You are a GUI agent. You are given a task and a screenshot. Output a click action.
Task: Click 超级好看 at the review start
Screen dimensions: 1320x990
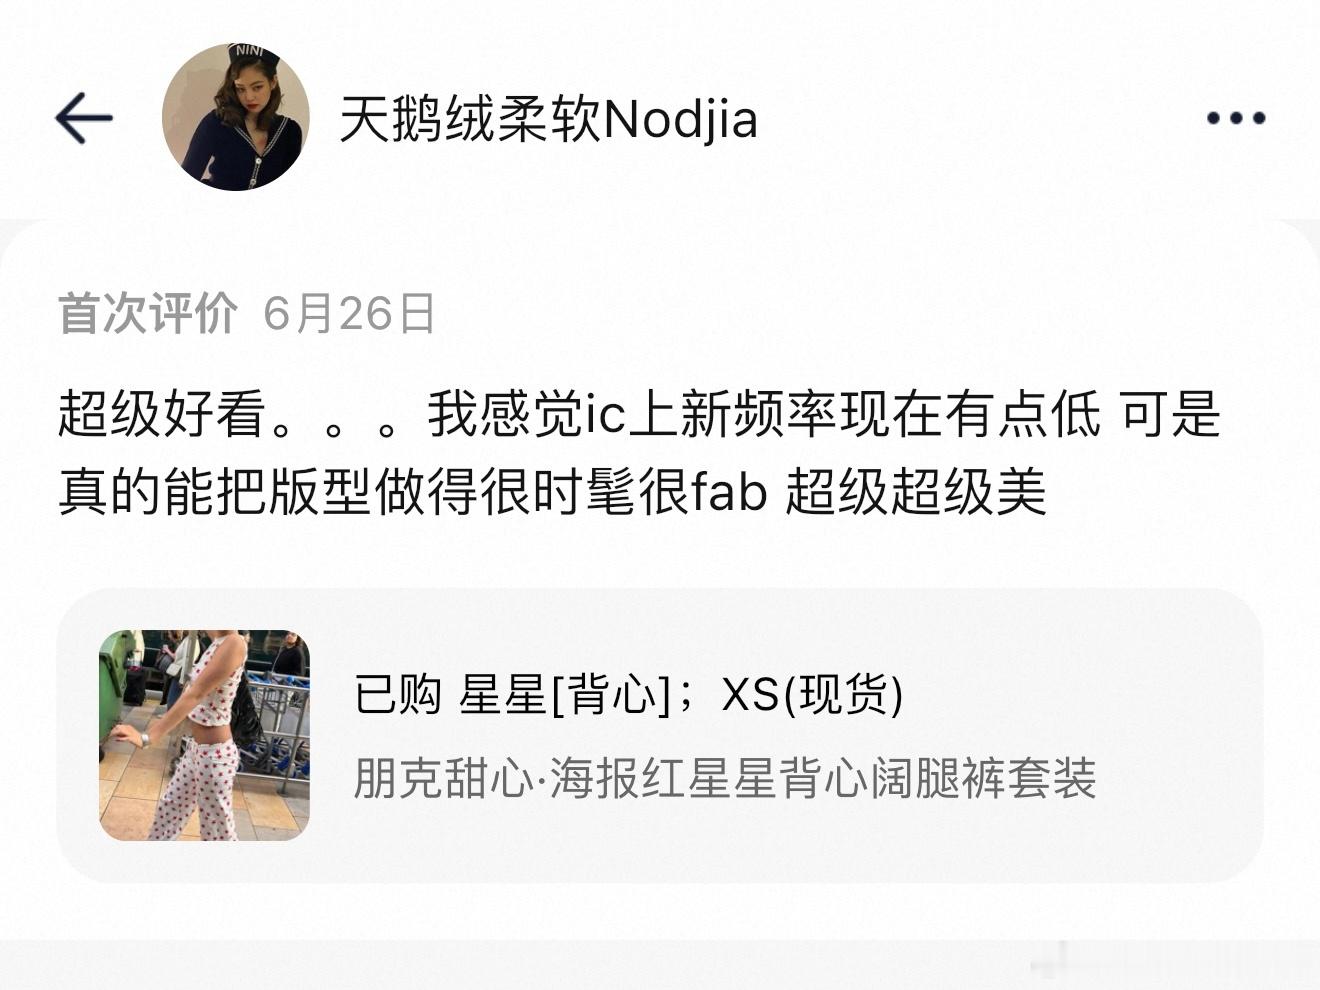pos(162,413)
